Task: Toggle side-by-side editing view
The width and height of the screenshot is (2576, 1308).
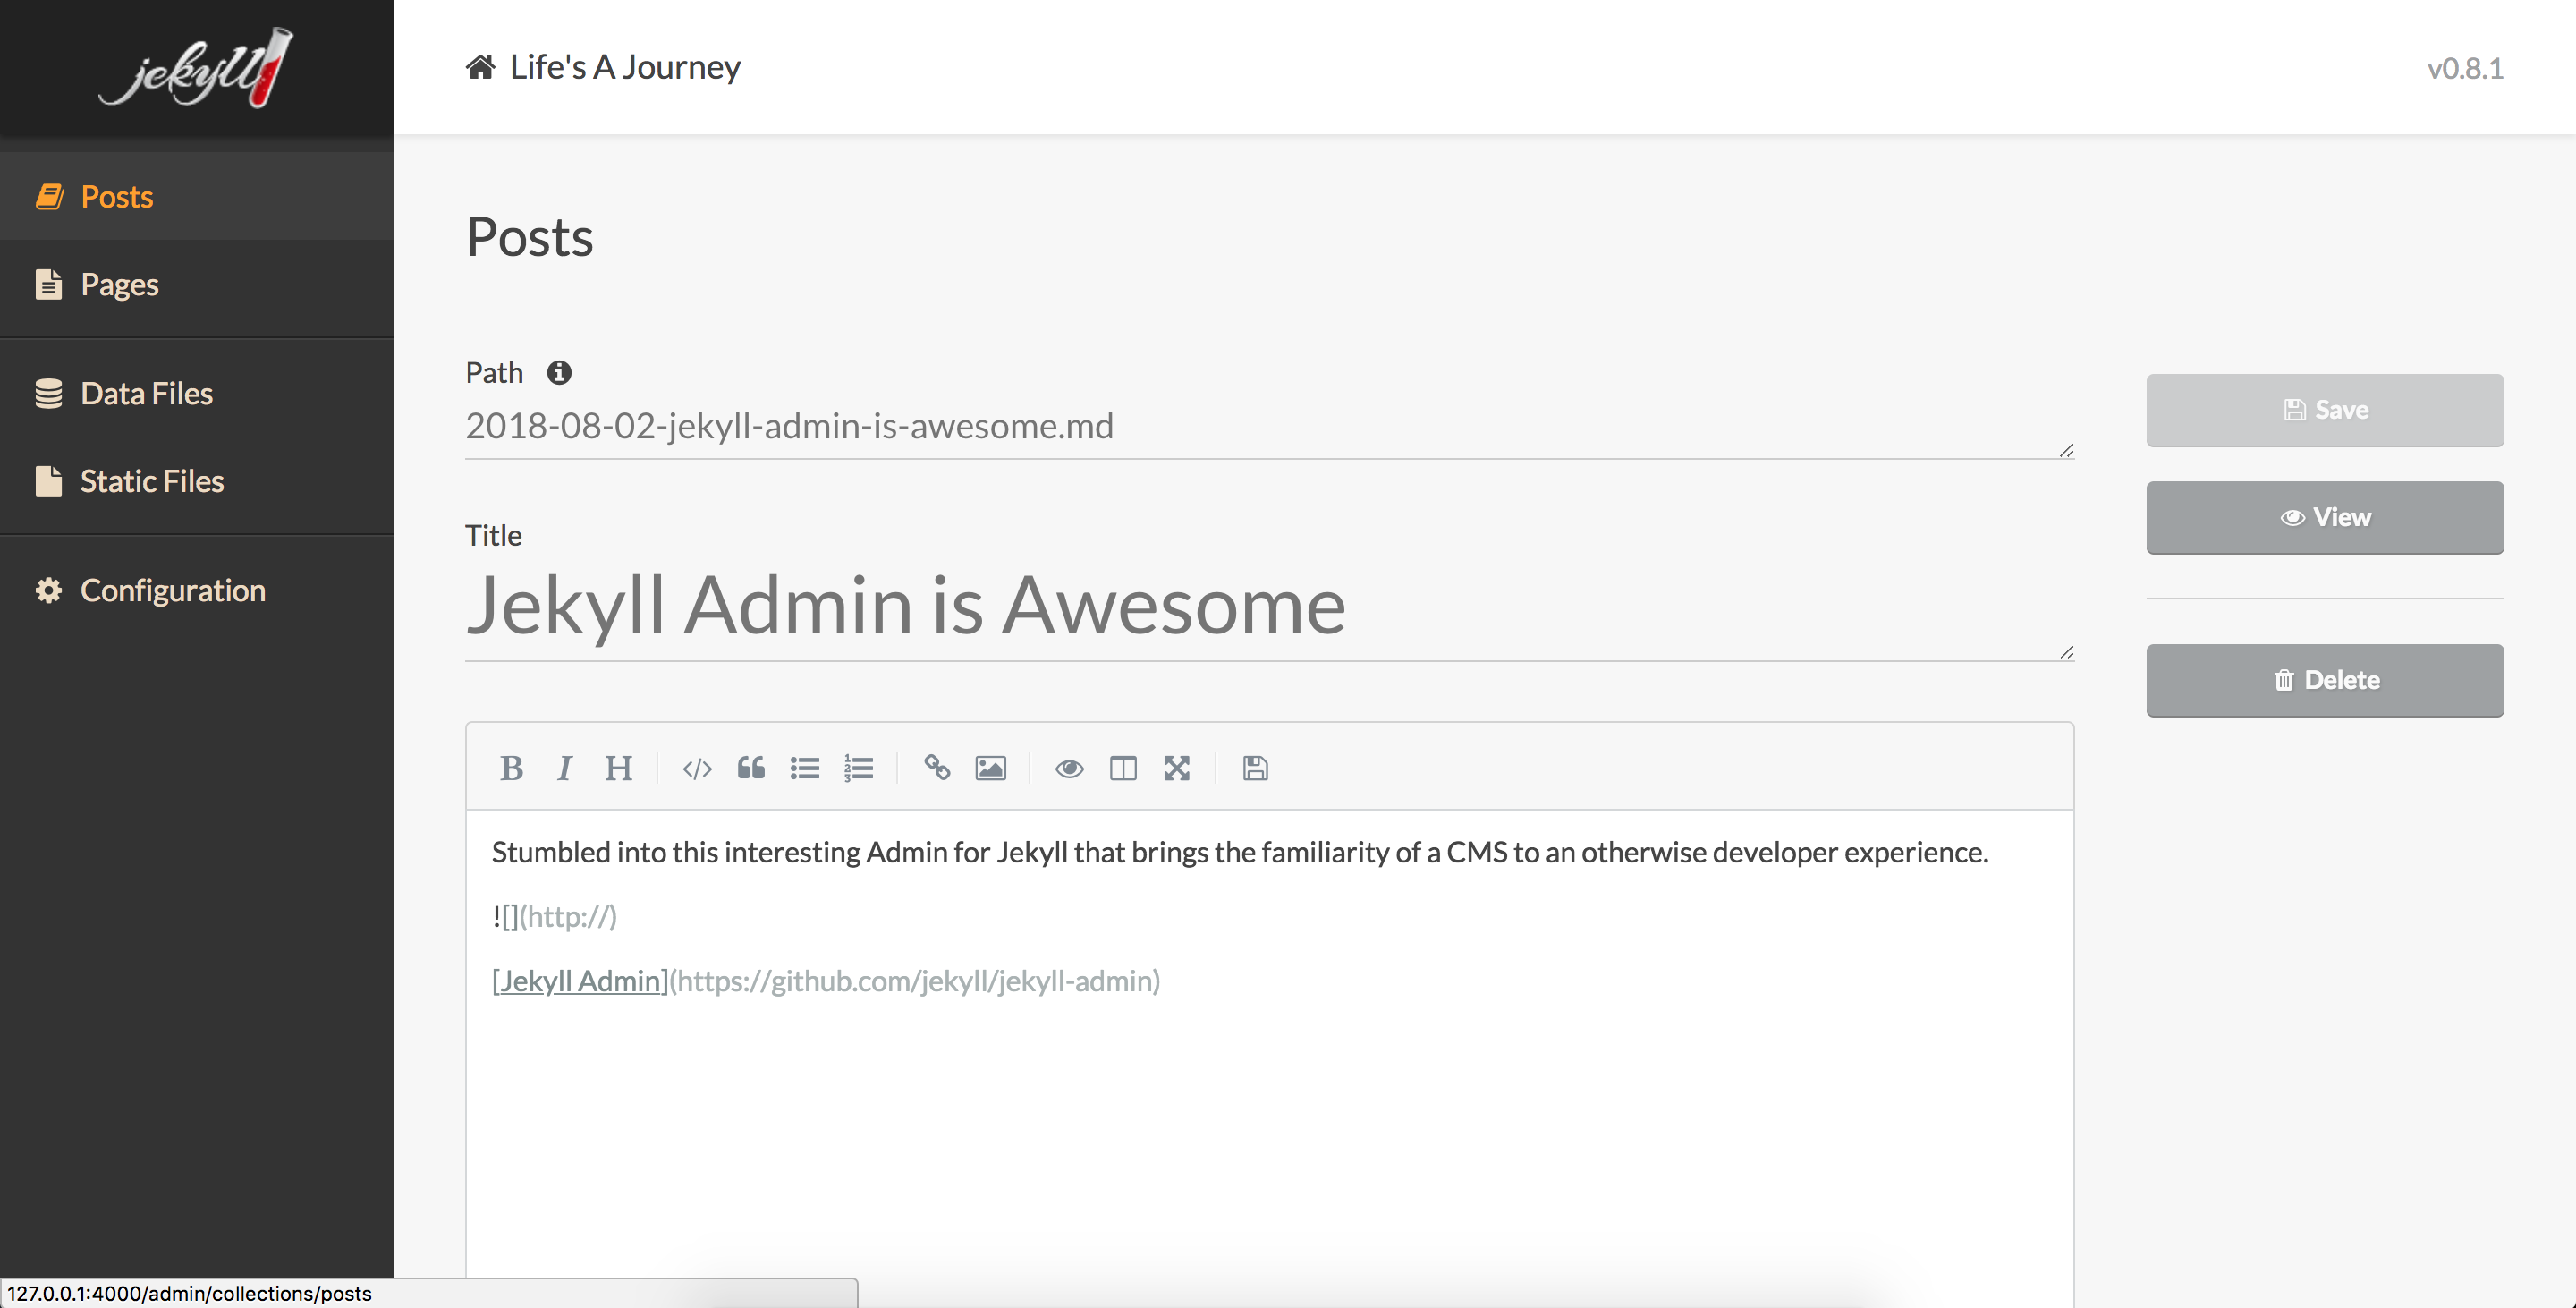Action: pos(1123,768)
